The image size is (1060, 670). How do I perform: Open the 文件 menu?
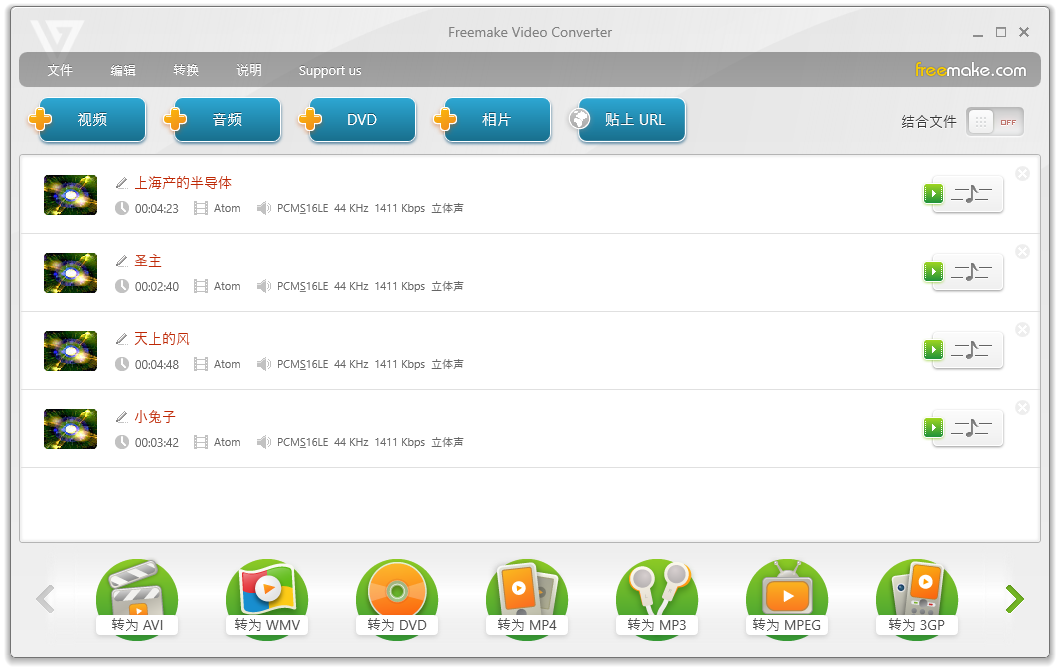point(60,70)
